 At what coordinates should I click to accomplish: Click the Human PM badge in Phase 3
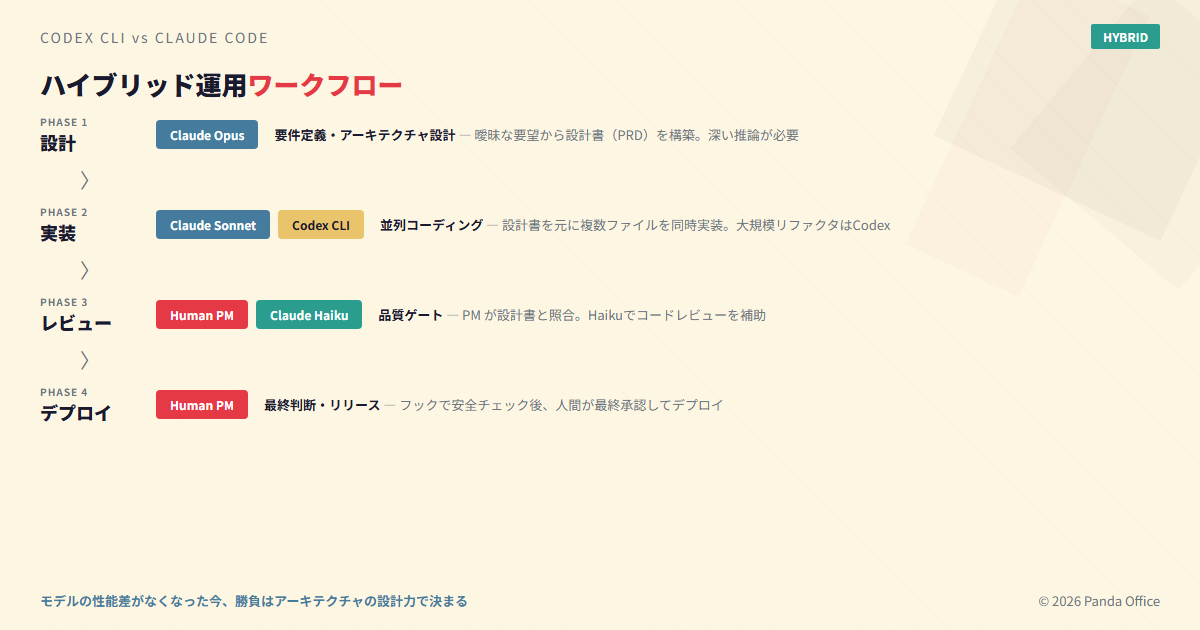tap(201, 314)
